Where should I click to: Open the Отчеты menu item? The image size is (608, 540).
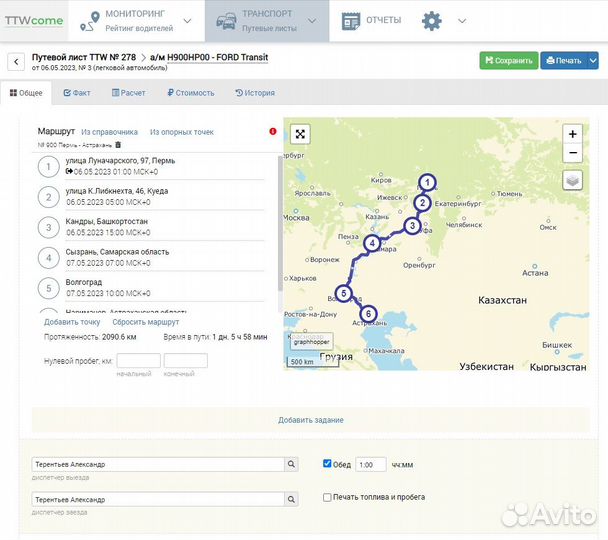click(371, 21)
